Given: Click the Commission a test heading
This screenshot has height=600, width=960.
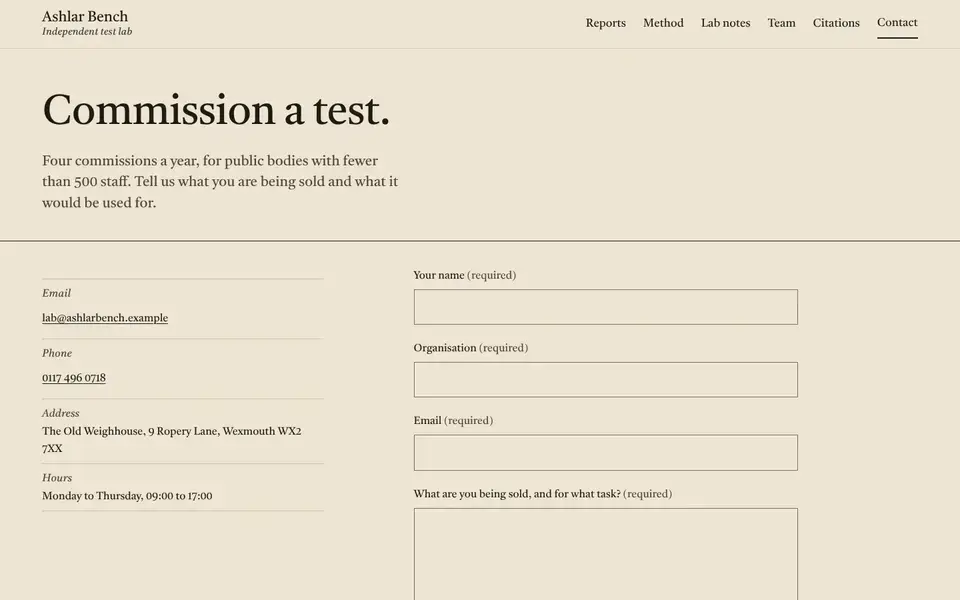Looking at the screenshot, I should pyautogui.click(x=216, y=110).
